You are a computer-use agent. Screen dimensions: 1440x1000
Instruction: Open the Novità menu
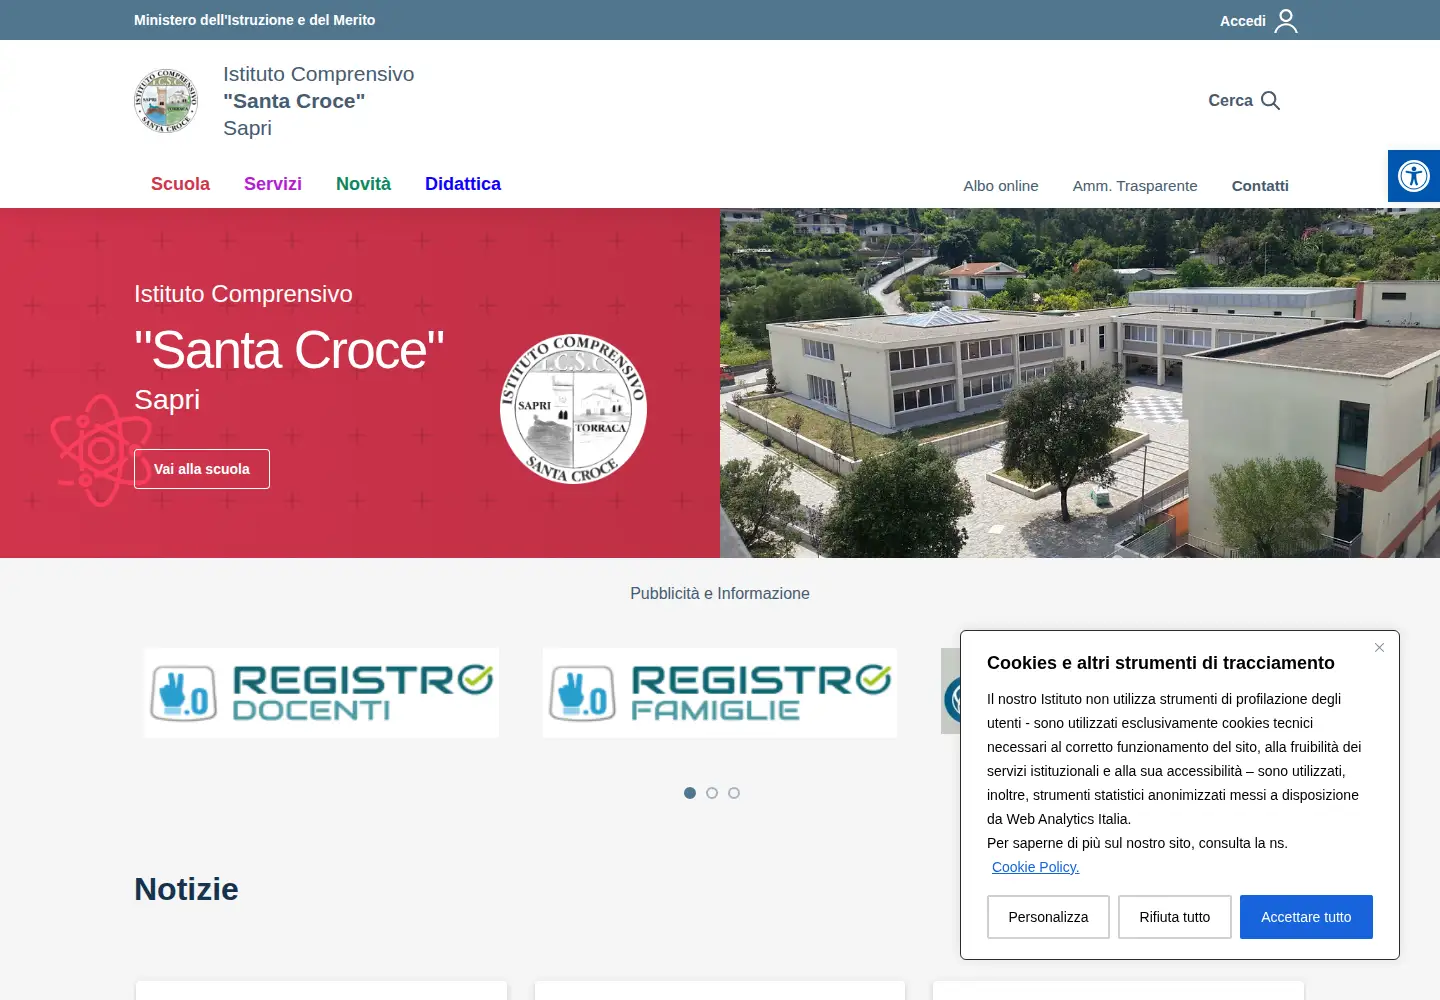363,184
